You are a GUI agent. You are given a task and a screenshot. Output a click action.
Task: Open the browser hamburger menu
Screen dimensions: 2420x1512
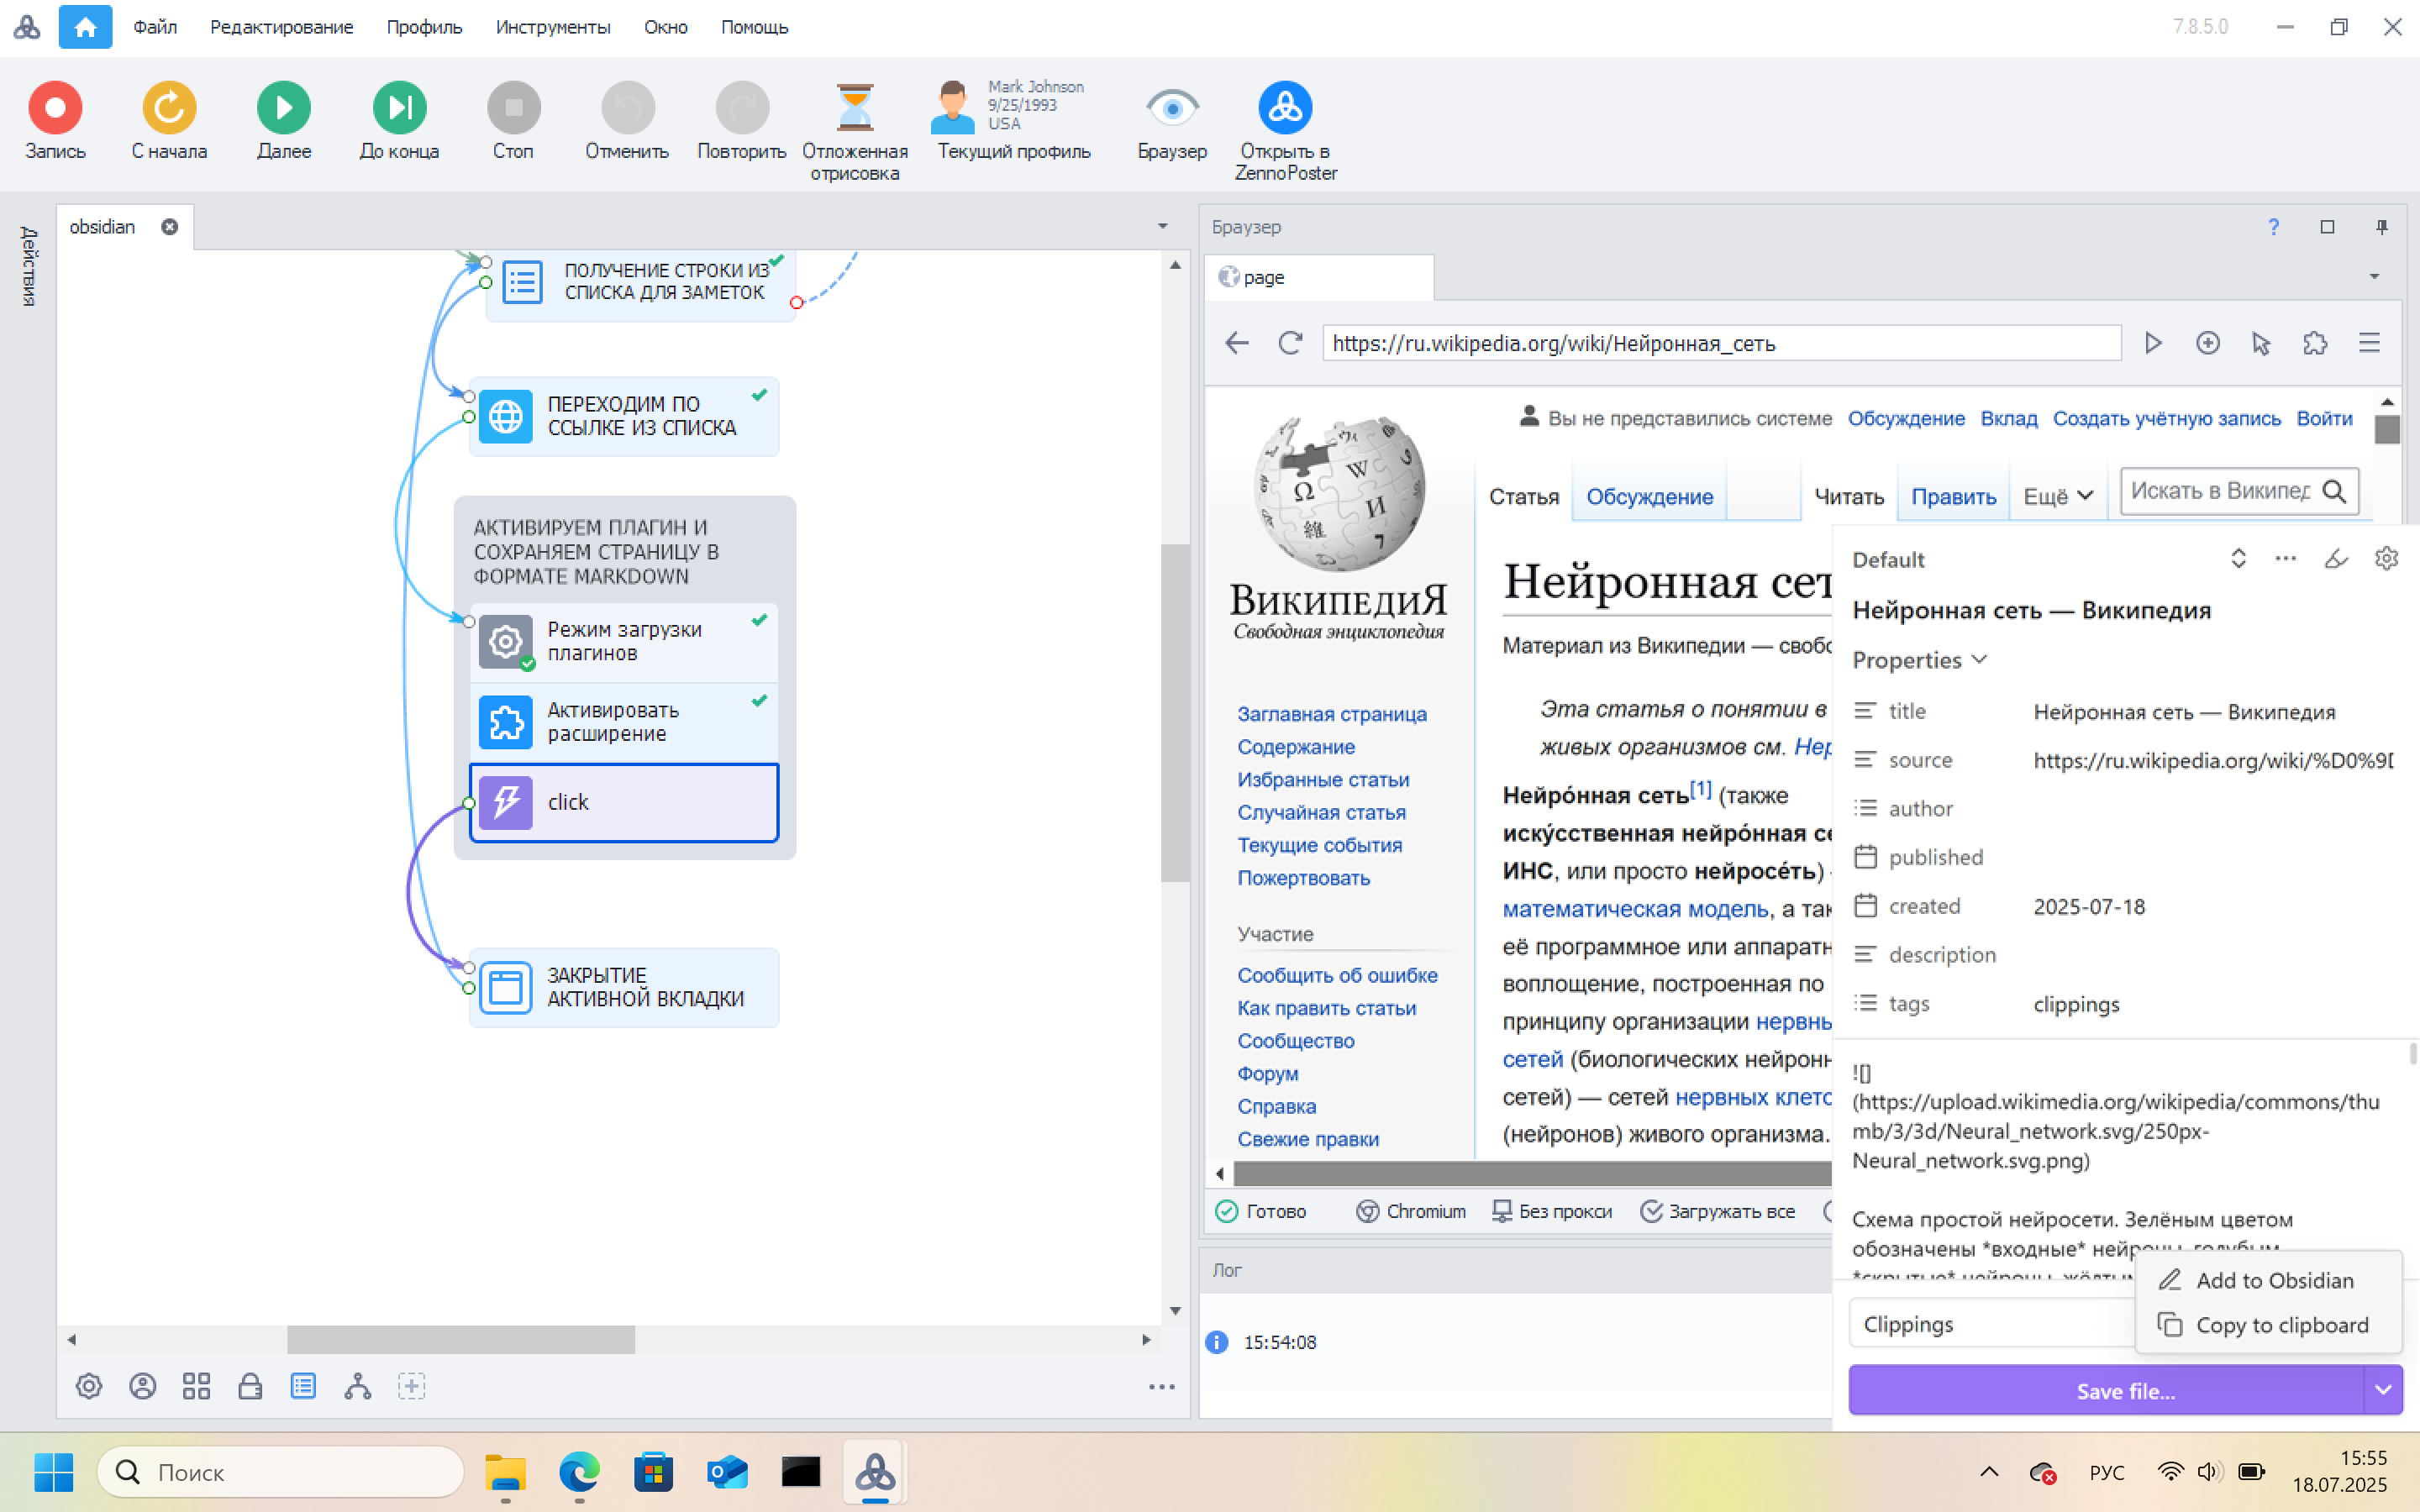(x=2369, y=343)
